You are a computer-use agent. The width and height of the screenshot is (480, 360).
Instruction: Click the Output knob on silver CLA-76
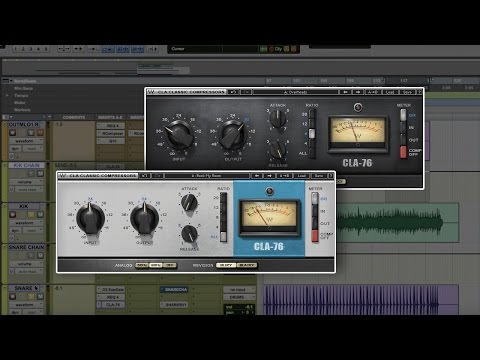144,218
